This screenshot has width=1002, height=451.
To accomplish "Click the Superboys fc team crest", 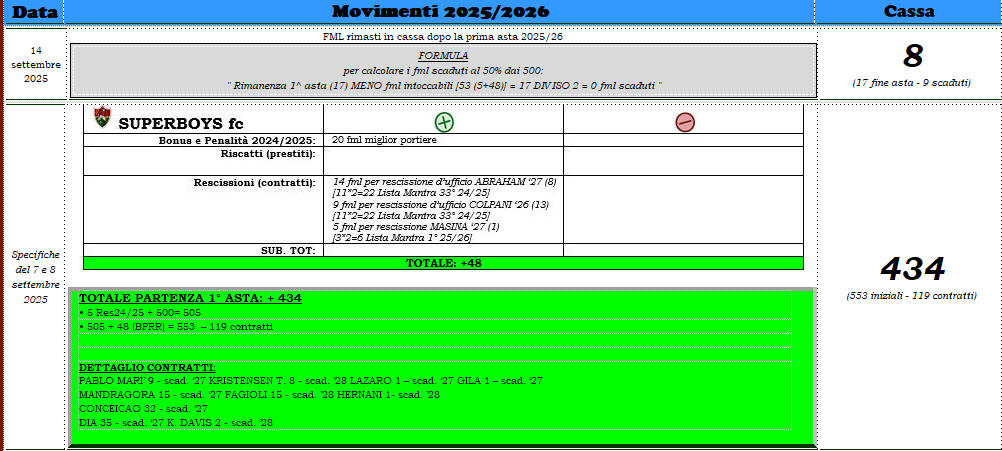I will pos(101,118).
